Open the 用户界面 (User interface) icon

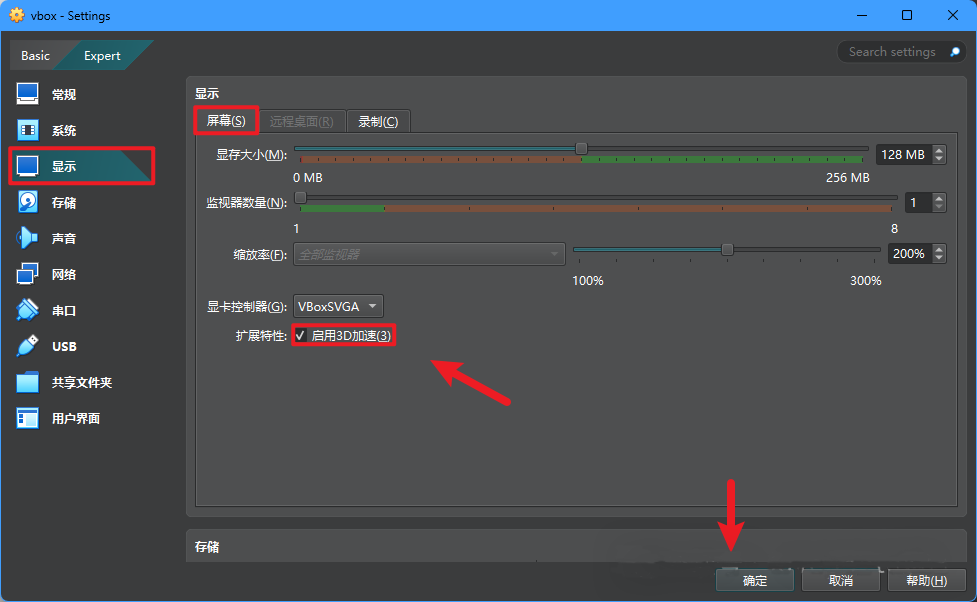point(27,418)
